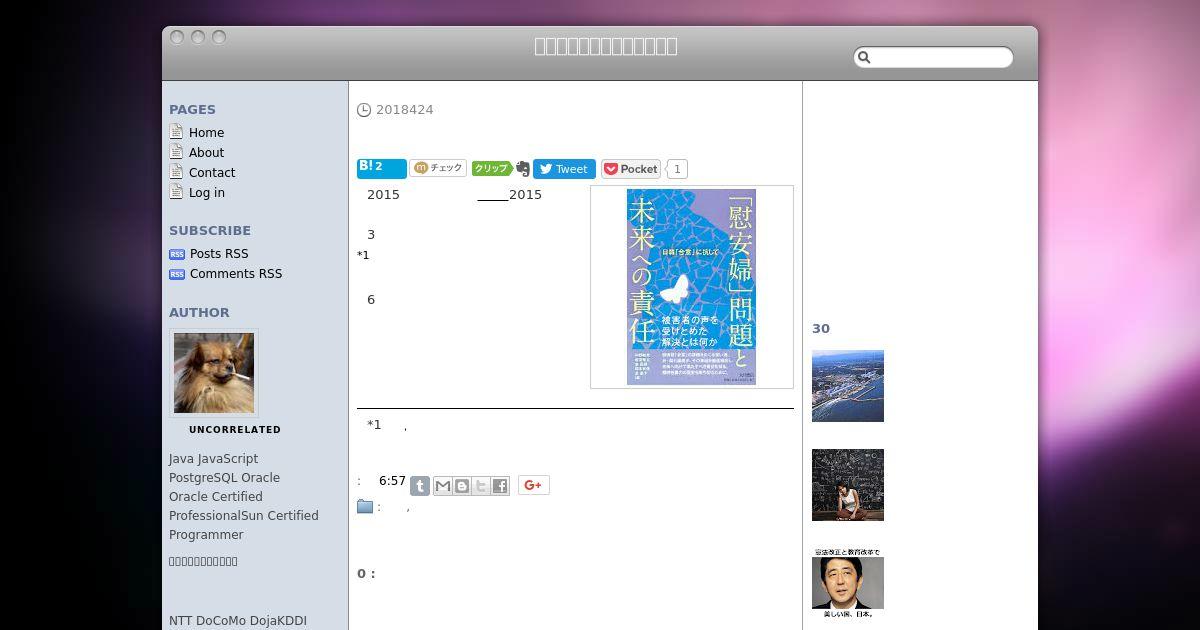Click the '*1' footnote marker in the post

(x=363, y=255)
